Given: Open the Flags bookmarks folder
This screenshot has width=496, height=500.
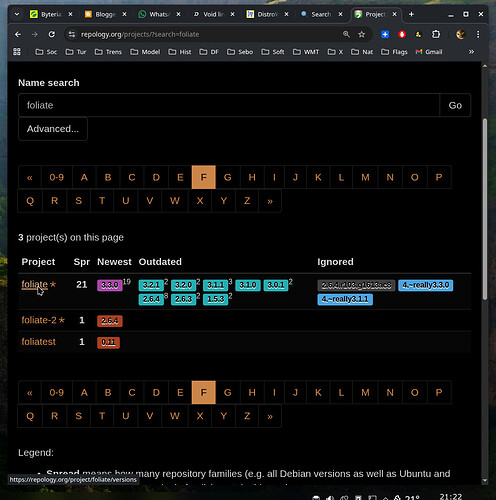Looking at the screenshot, I should point(394,52).
